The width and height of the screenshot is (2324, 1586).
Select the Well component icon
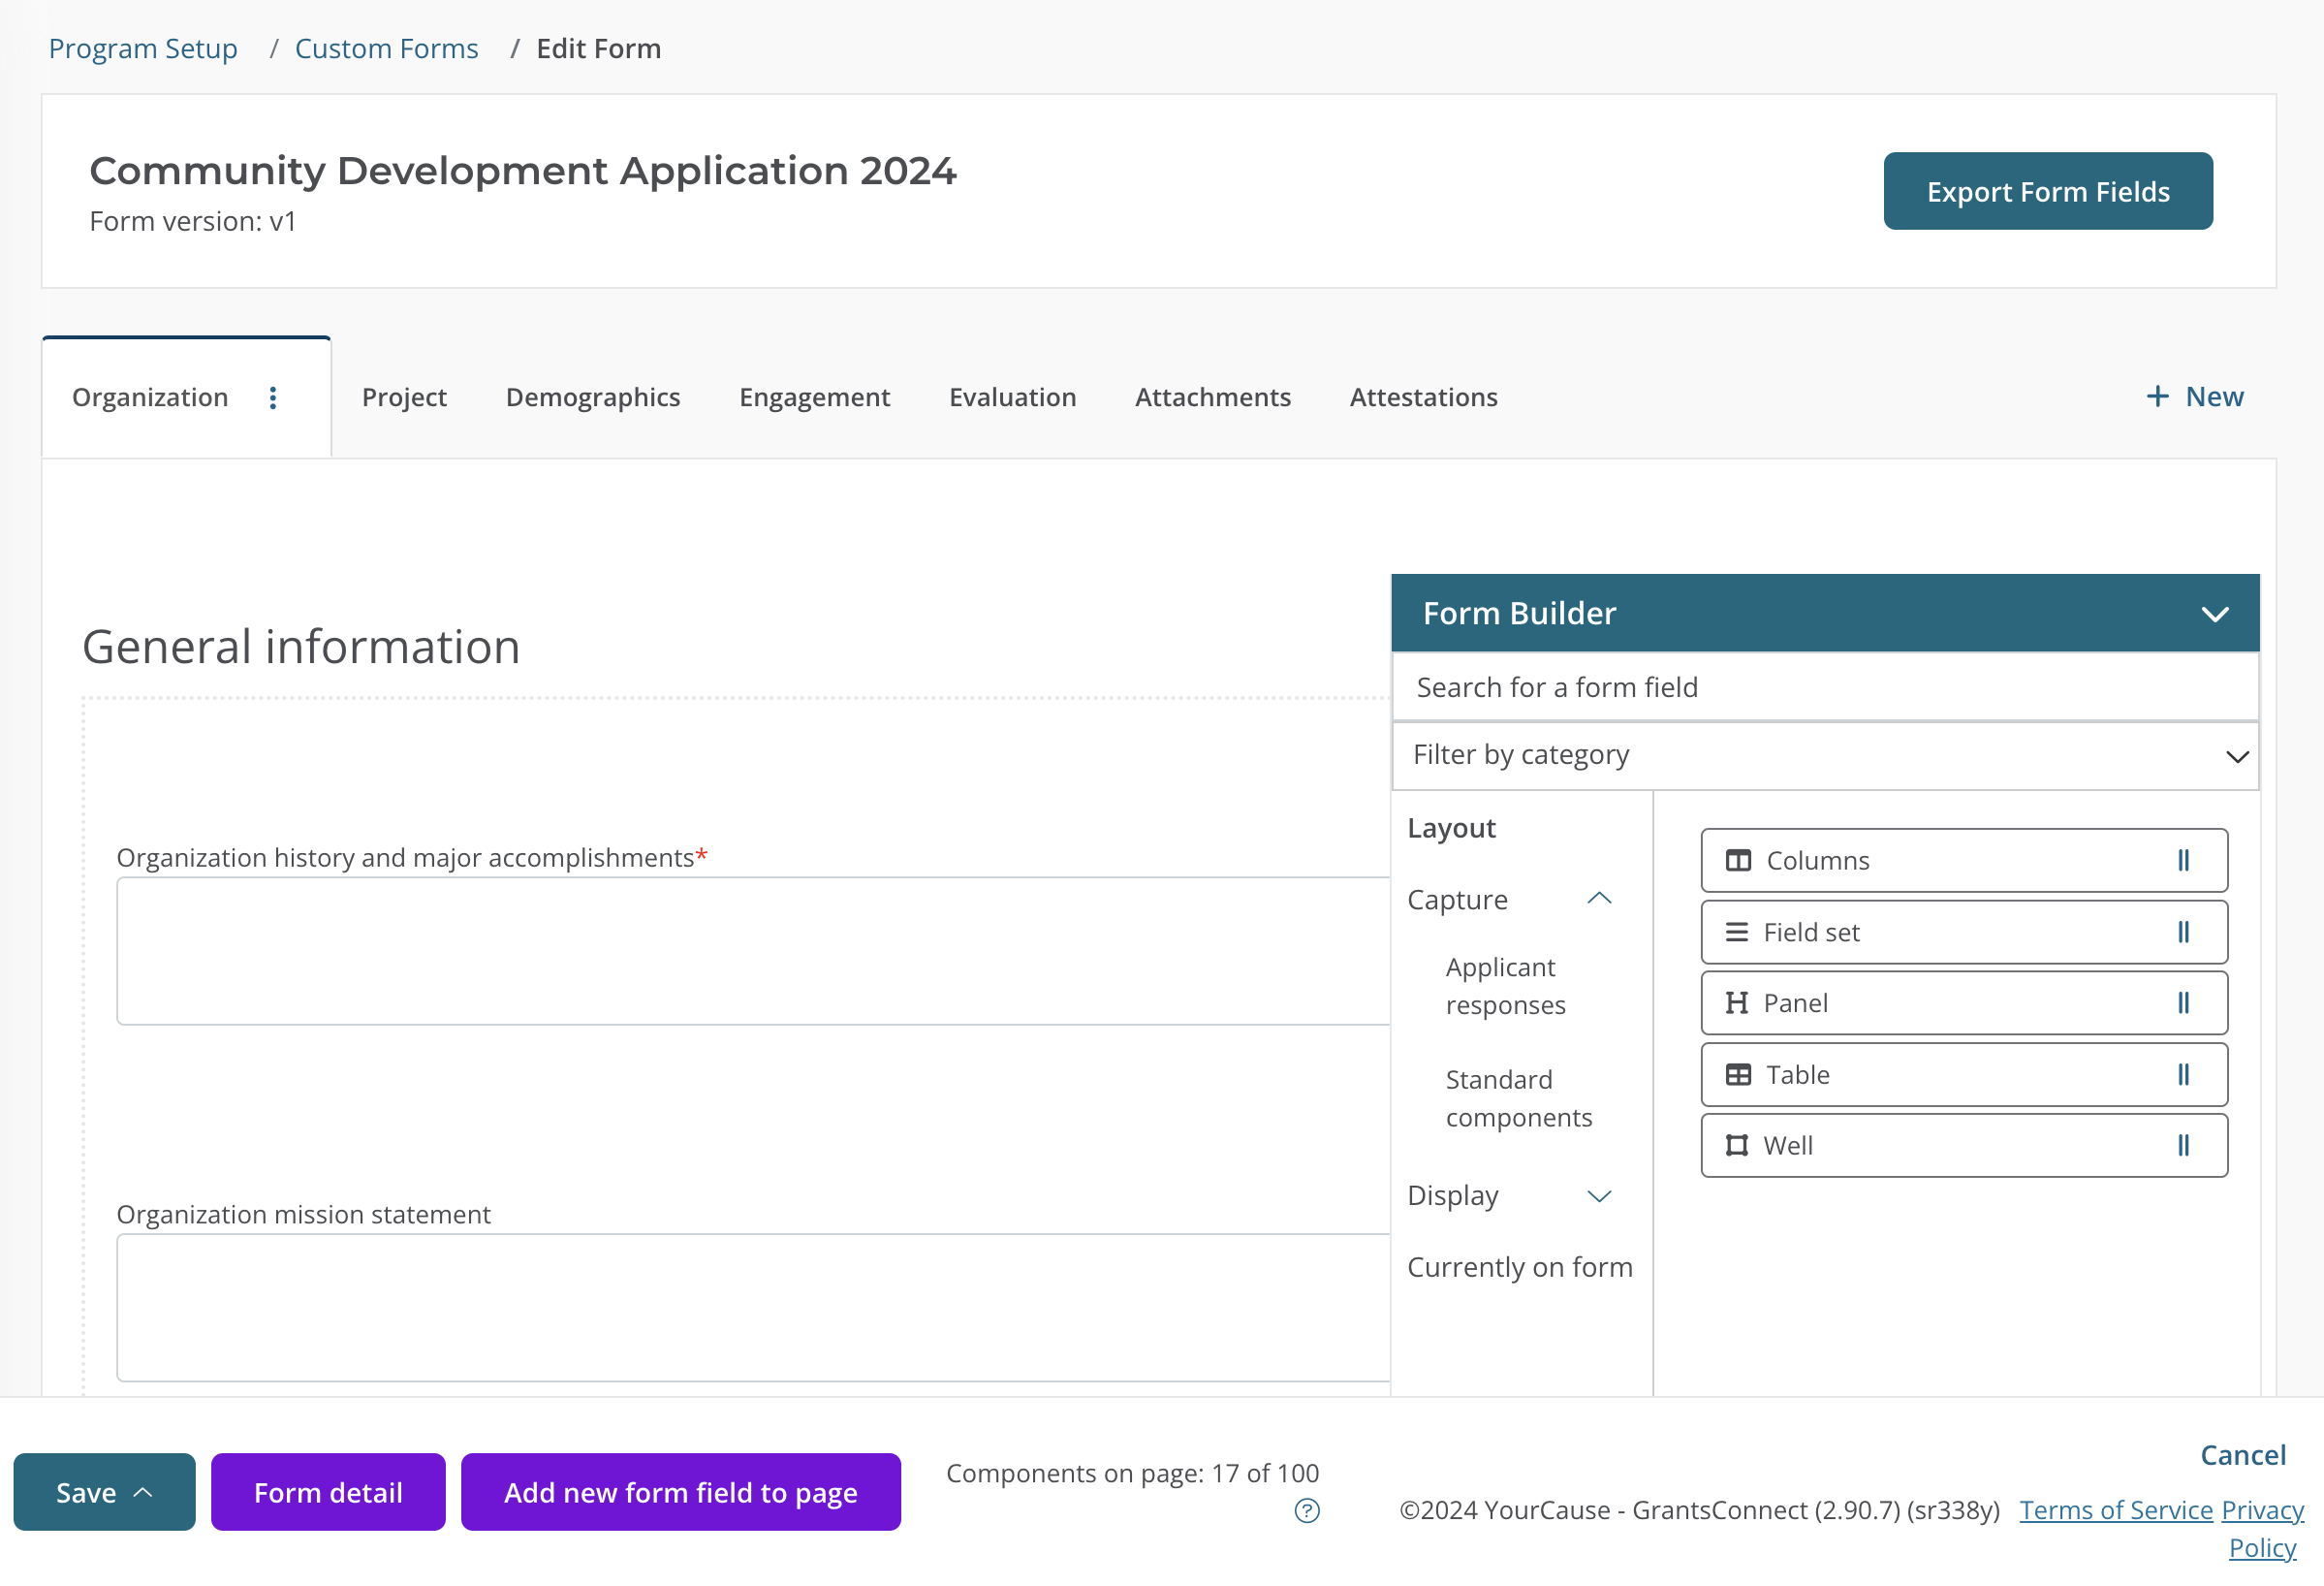tap(1737, 1145)
